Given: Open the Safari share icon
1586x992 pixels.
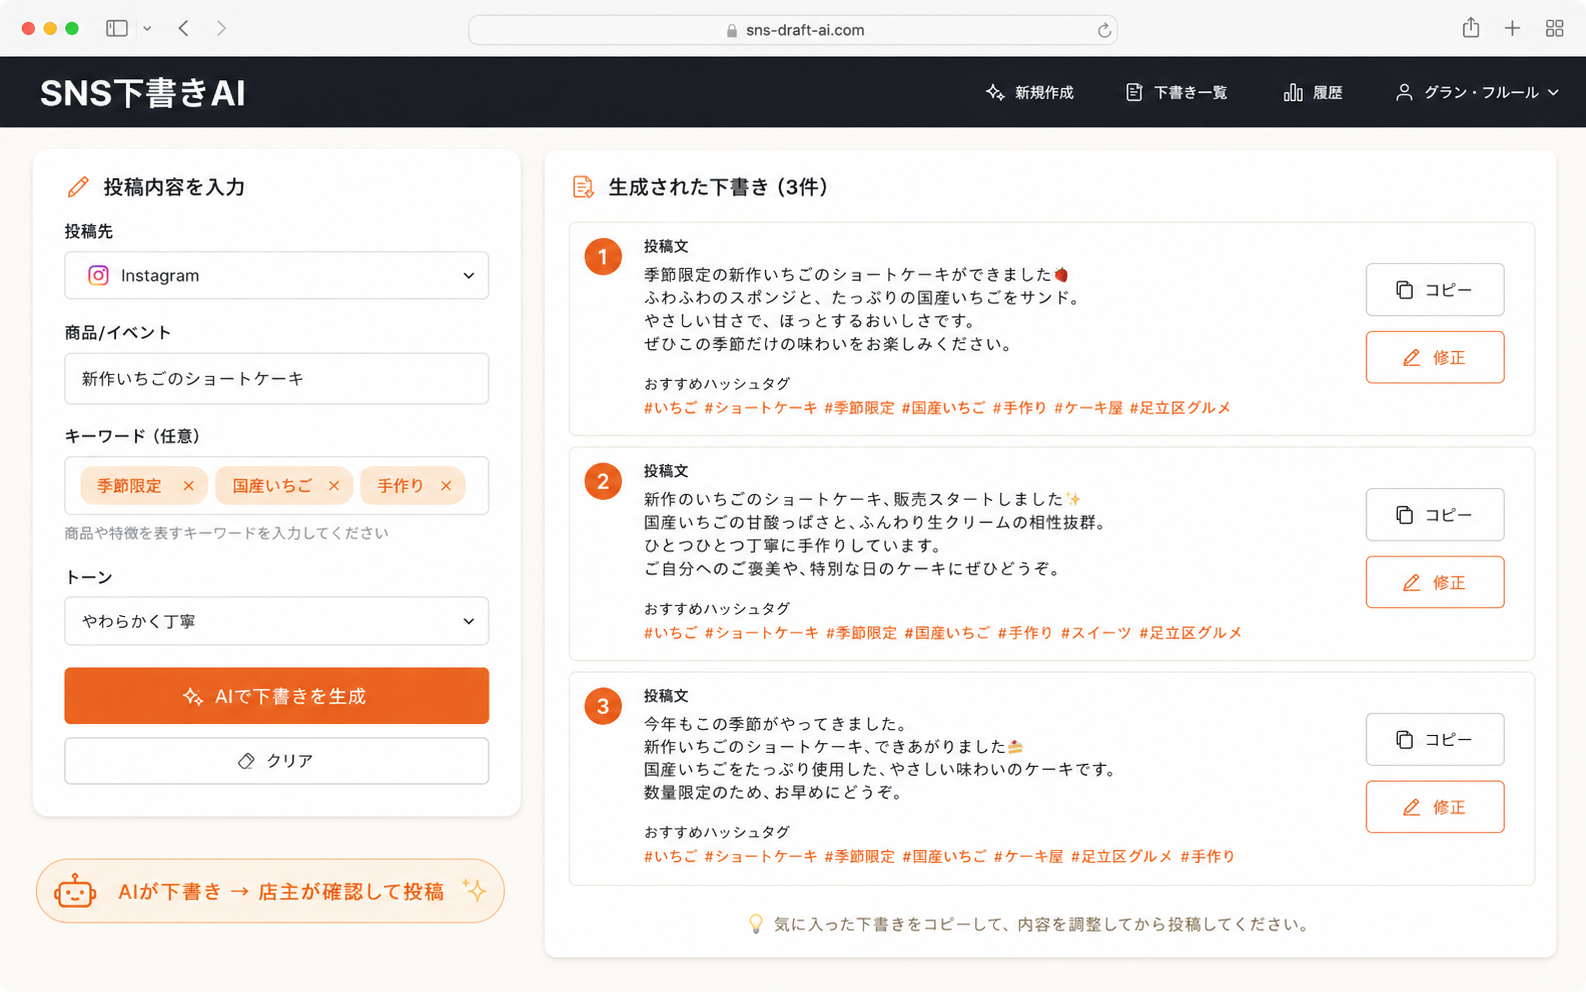Looking at the screenshot, I should point(1470,28).
